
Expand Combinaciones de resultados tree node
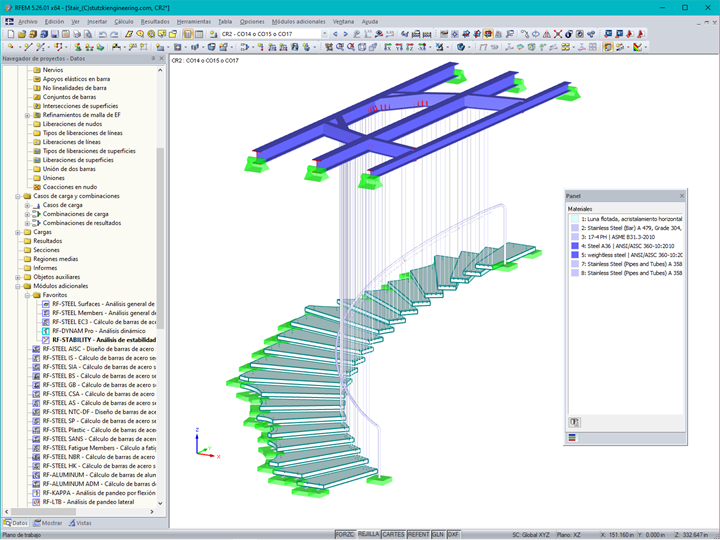click(x=27, y=223)
